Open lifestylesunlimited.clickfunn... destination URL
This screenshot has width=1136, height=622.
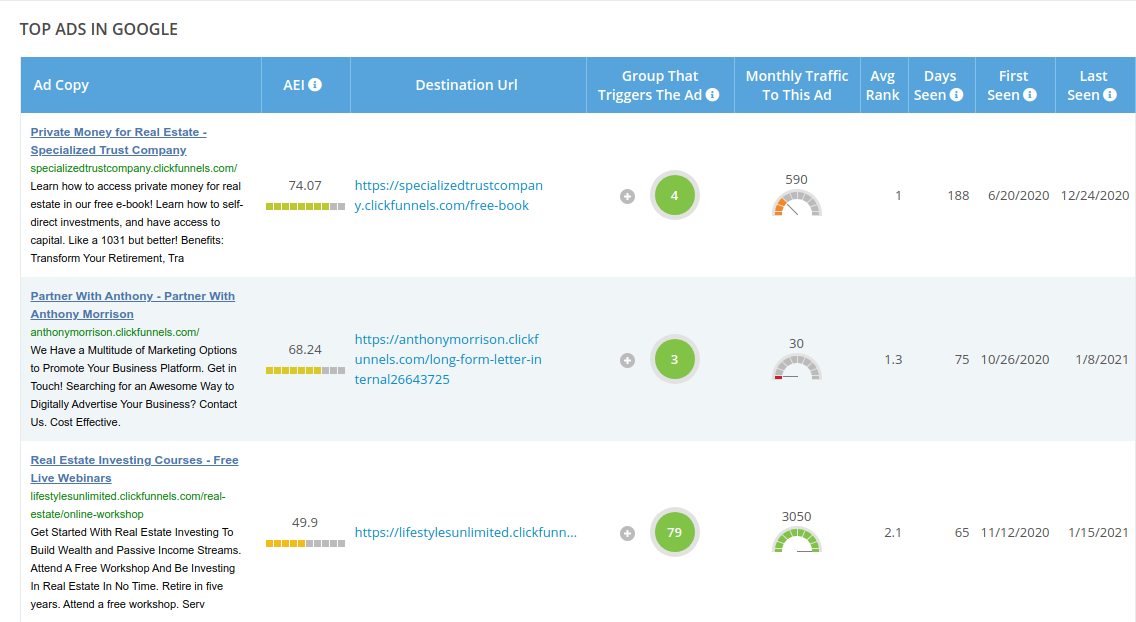[466, 532]
